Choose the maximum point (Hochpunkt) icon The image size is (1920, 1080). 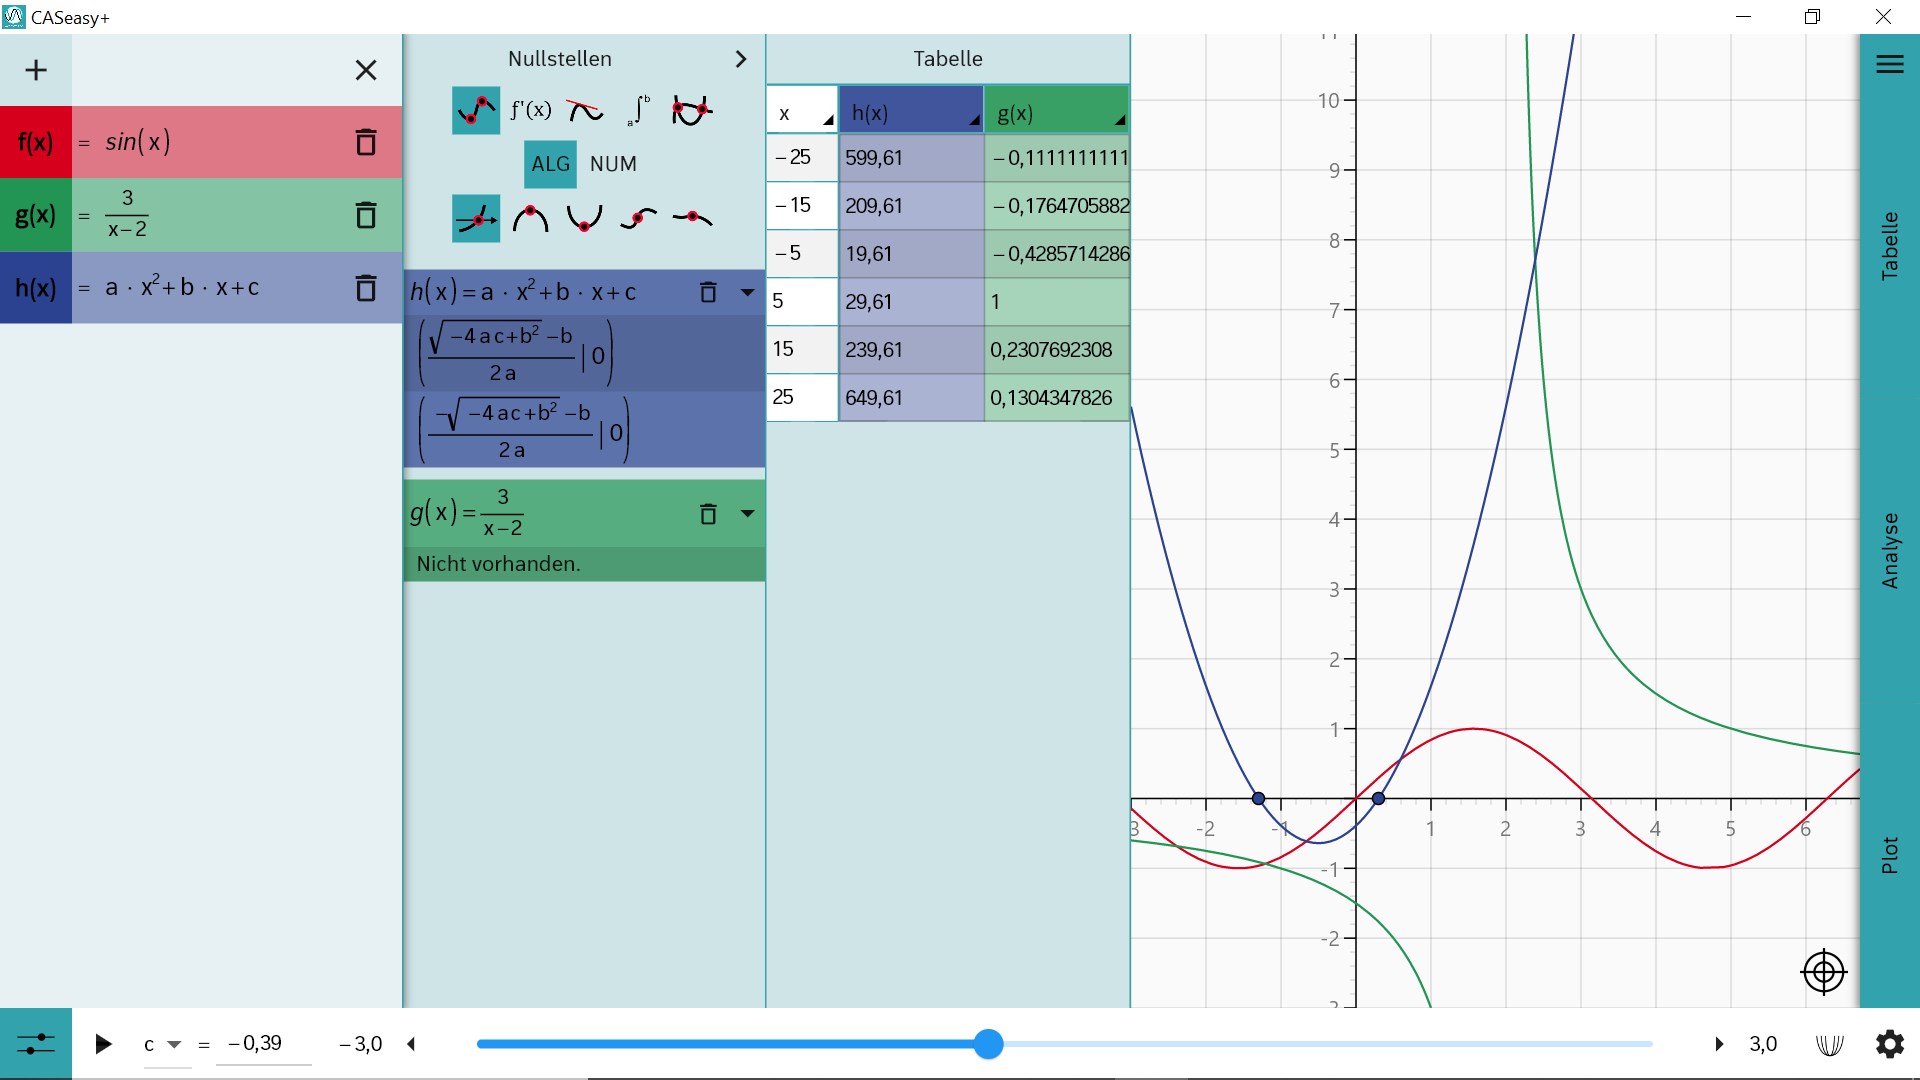coord(530,218)
